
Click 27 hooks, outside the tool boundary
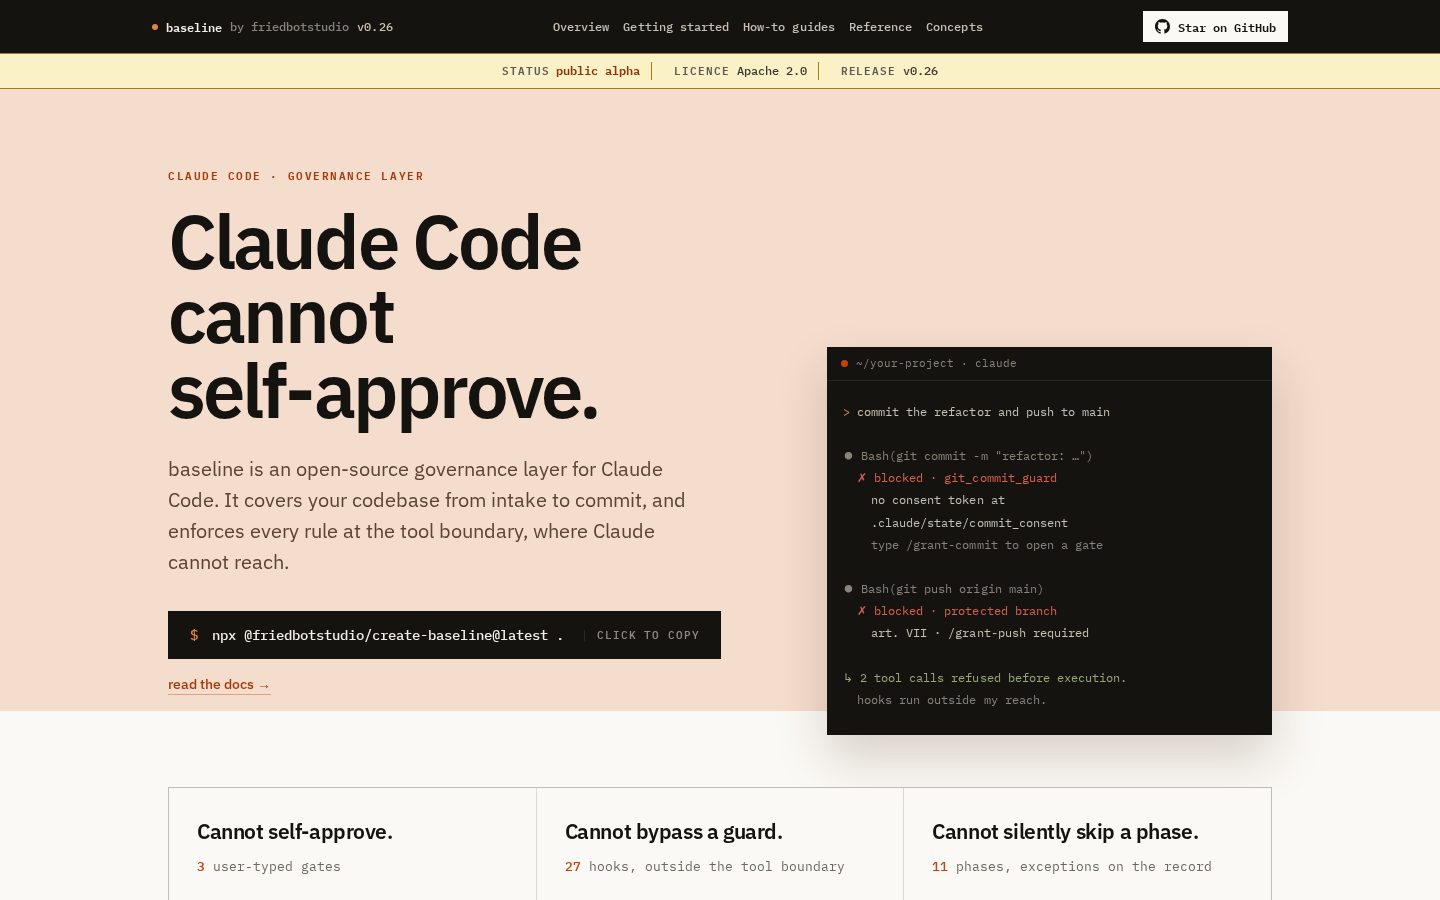pyautogui.click(x=705, y=867)
